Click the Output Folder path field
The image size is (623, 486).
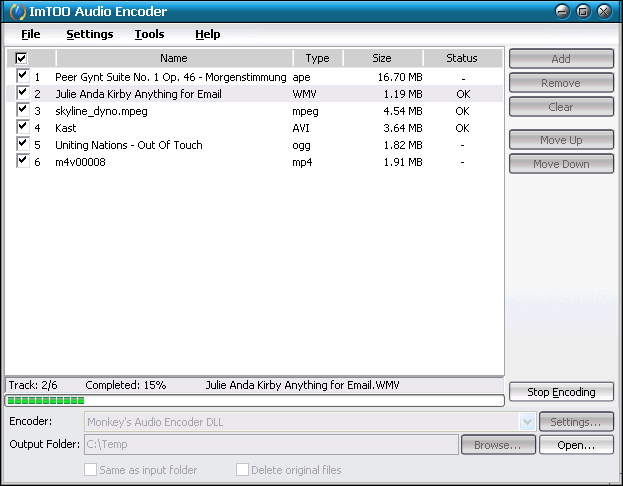pos(271,444)
